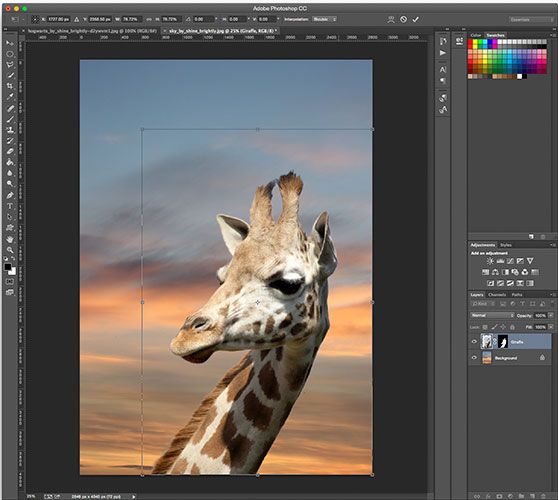Click the X position input field
Screen dimensions: 558x500
(x=59, y=19)
